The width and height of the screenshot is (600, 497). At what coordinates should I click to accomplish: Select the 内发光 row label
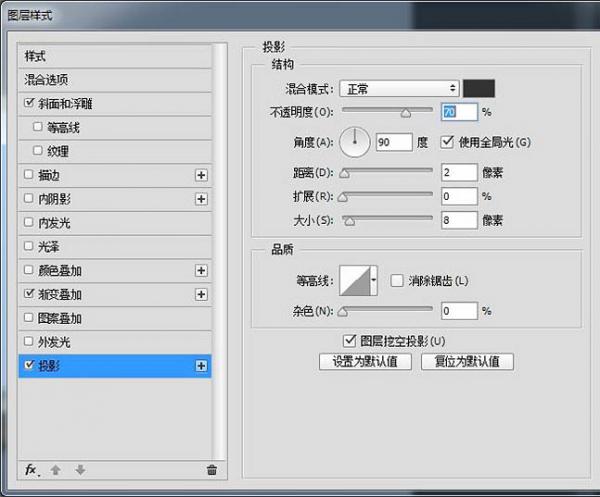coord(54,223)
